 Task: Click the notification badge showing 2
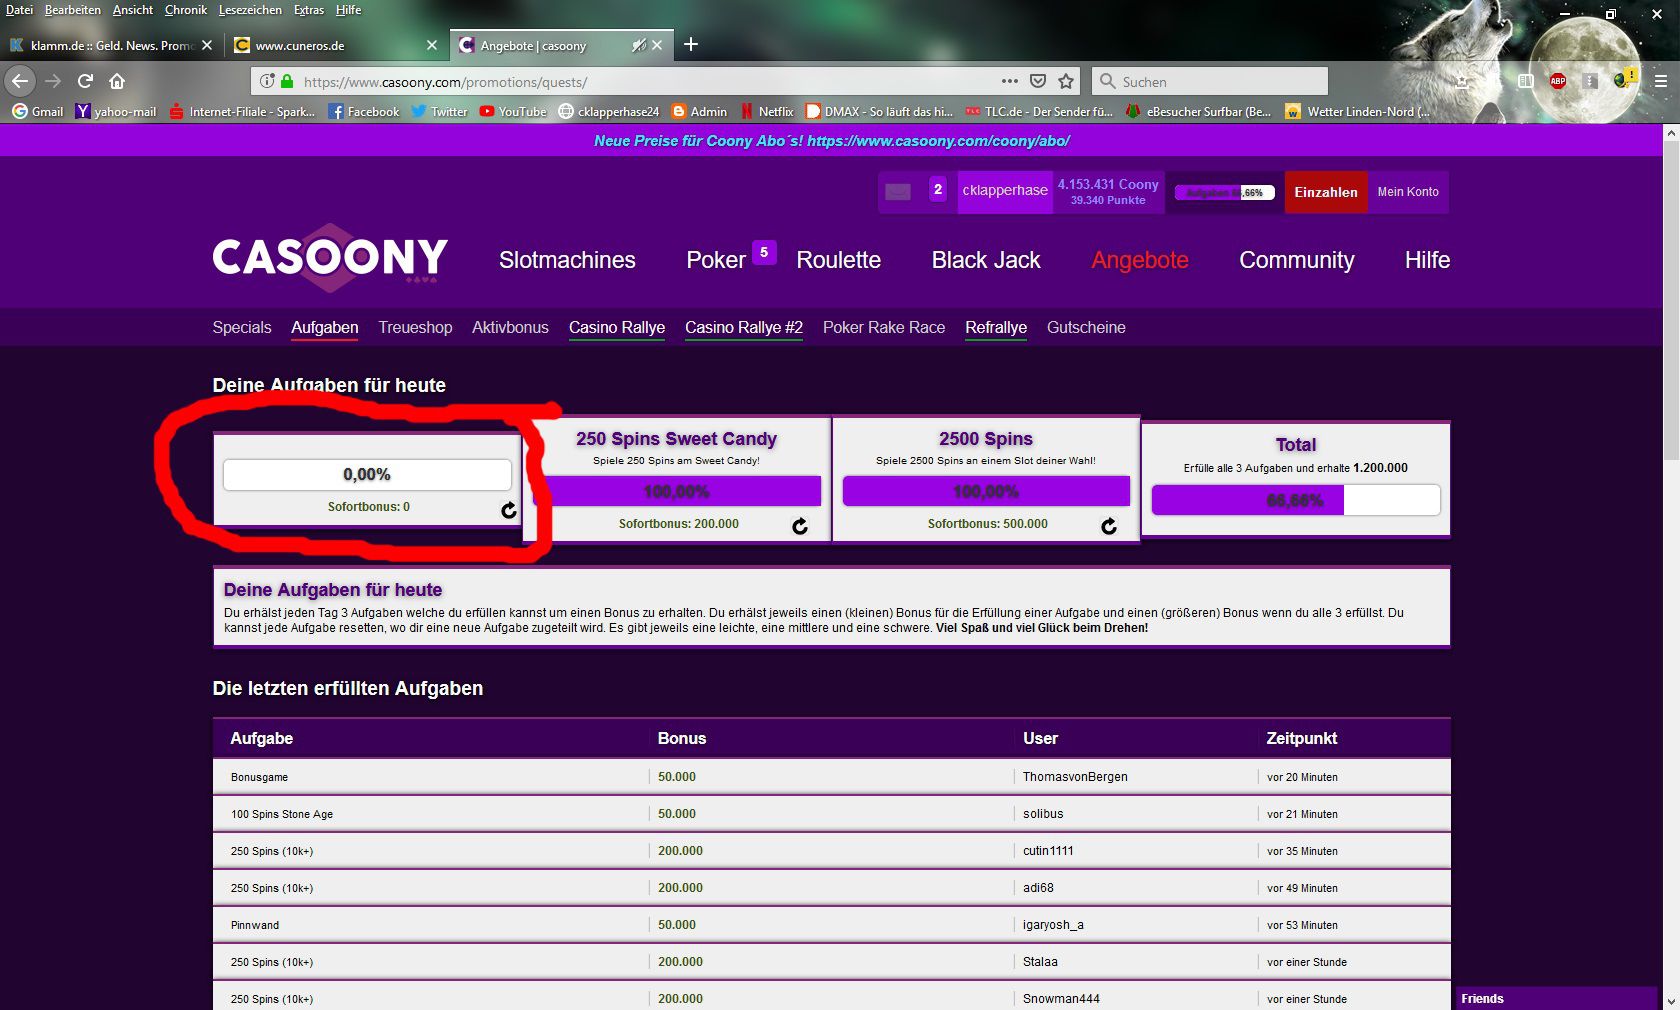coord(938,189)
